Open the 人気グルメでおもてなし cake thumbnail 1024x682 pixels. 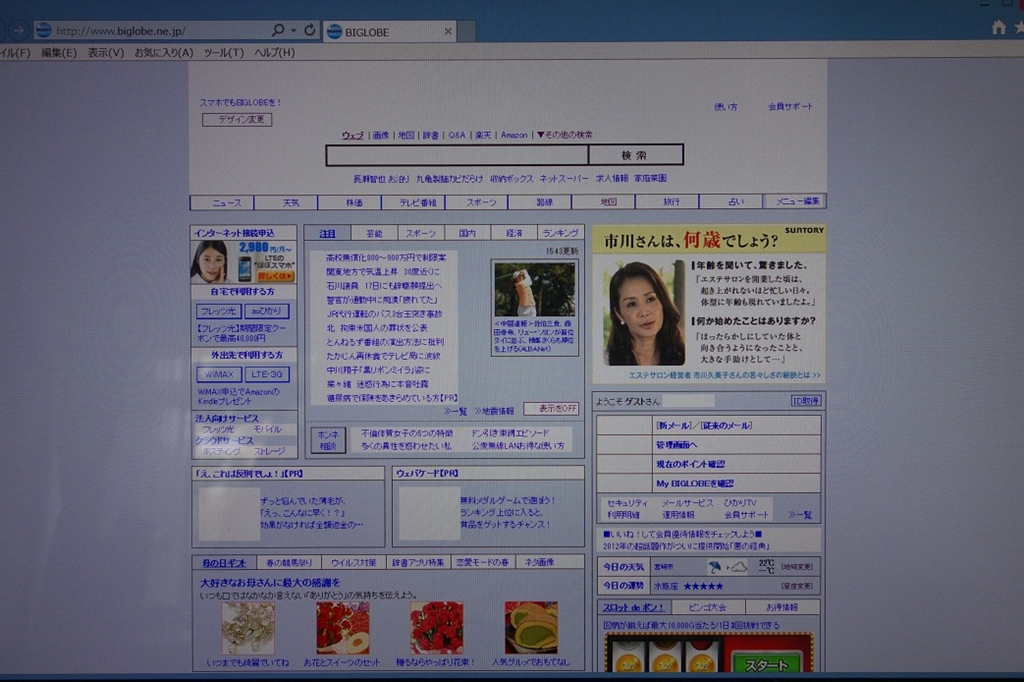coord(531,627)
